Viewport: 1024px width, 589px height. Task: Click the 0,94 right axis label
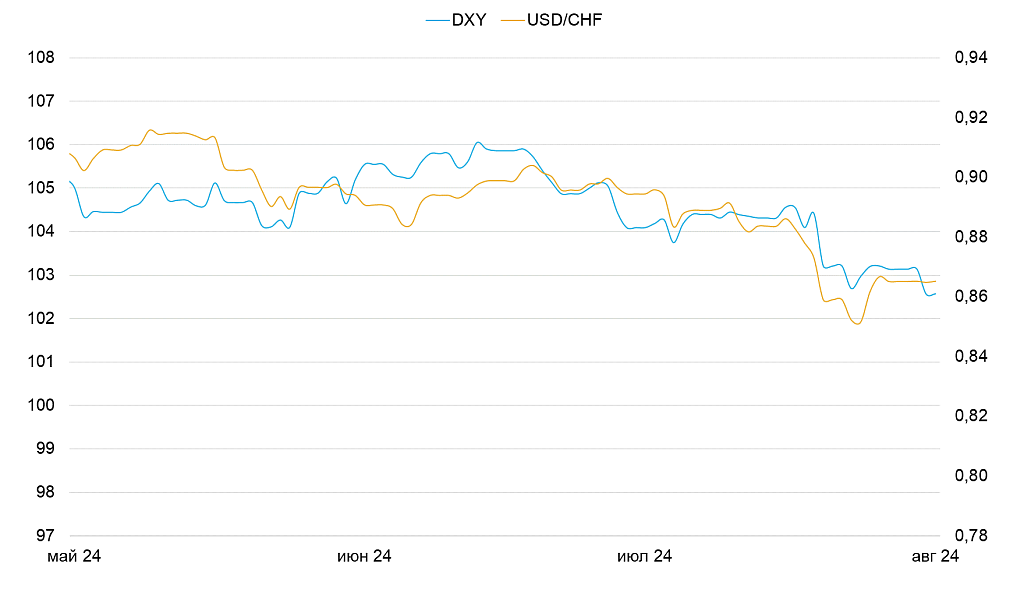pyautogui.click(x=971, y=58)
